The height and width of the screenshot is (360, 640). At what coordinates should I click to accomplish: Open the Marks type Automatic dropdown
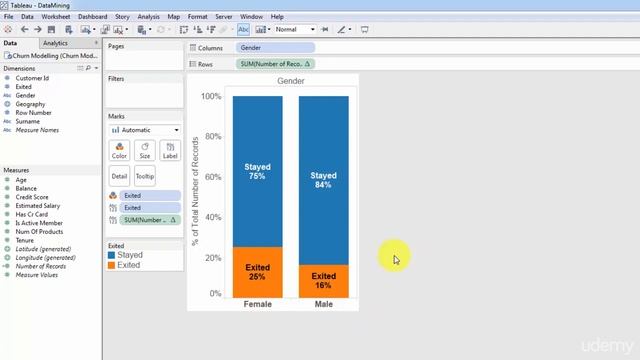tap(145, 130)
